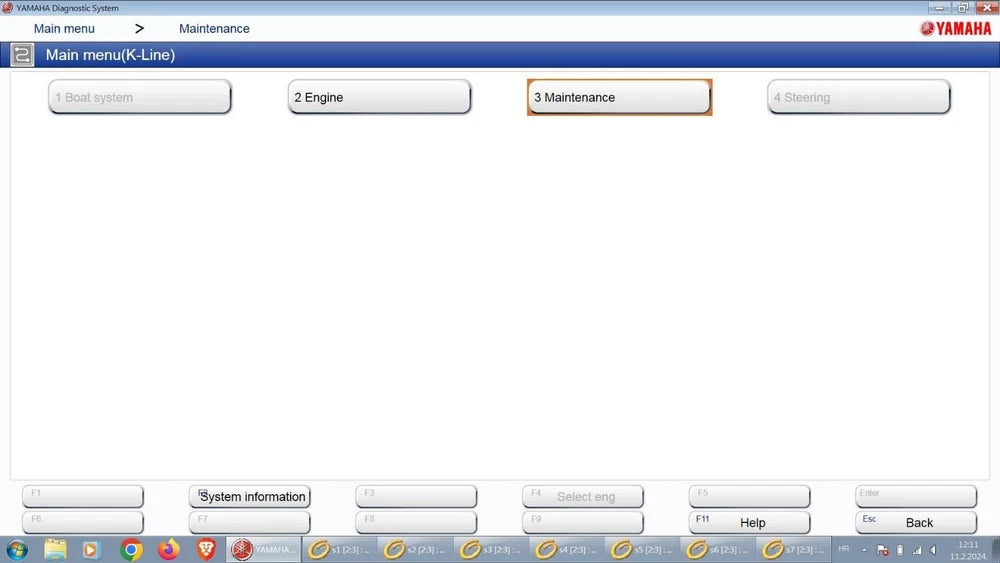Click the battery icon in system tray
Image resolution: width=1000 pixels, height=563 pixels.
(900, 550)
